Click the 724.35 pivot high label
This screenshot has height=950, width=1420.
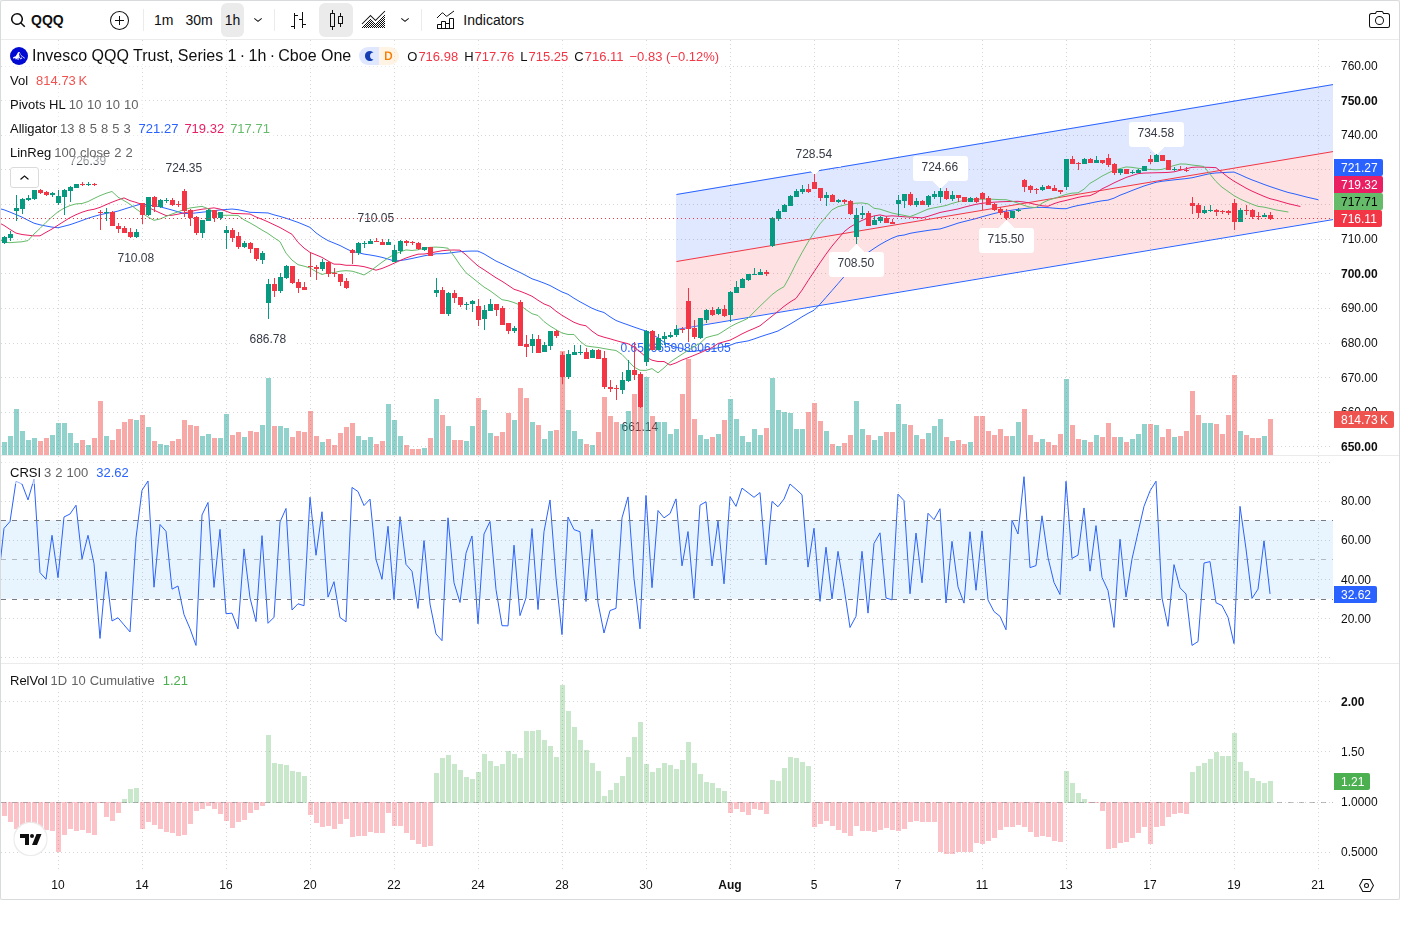[184, 168]
